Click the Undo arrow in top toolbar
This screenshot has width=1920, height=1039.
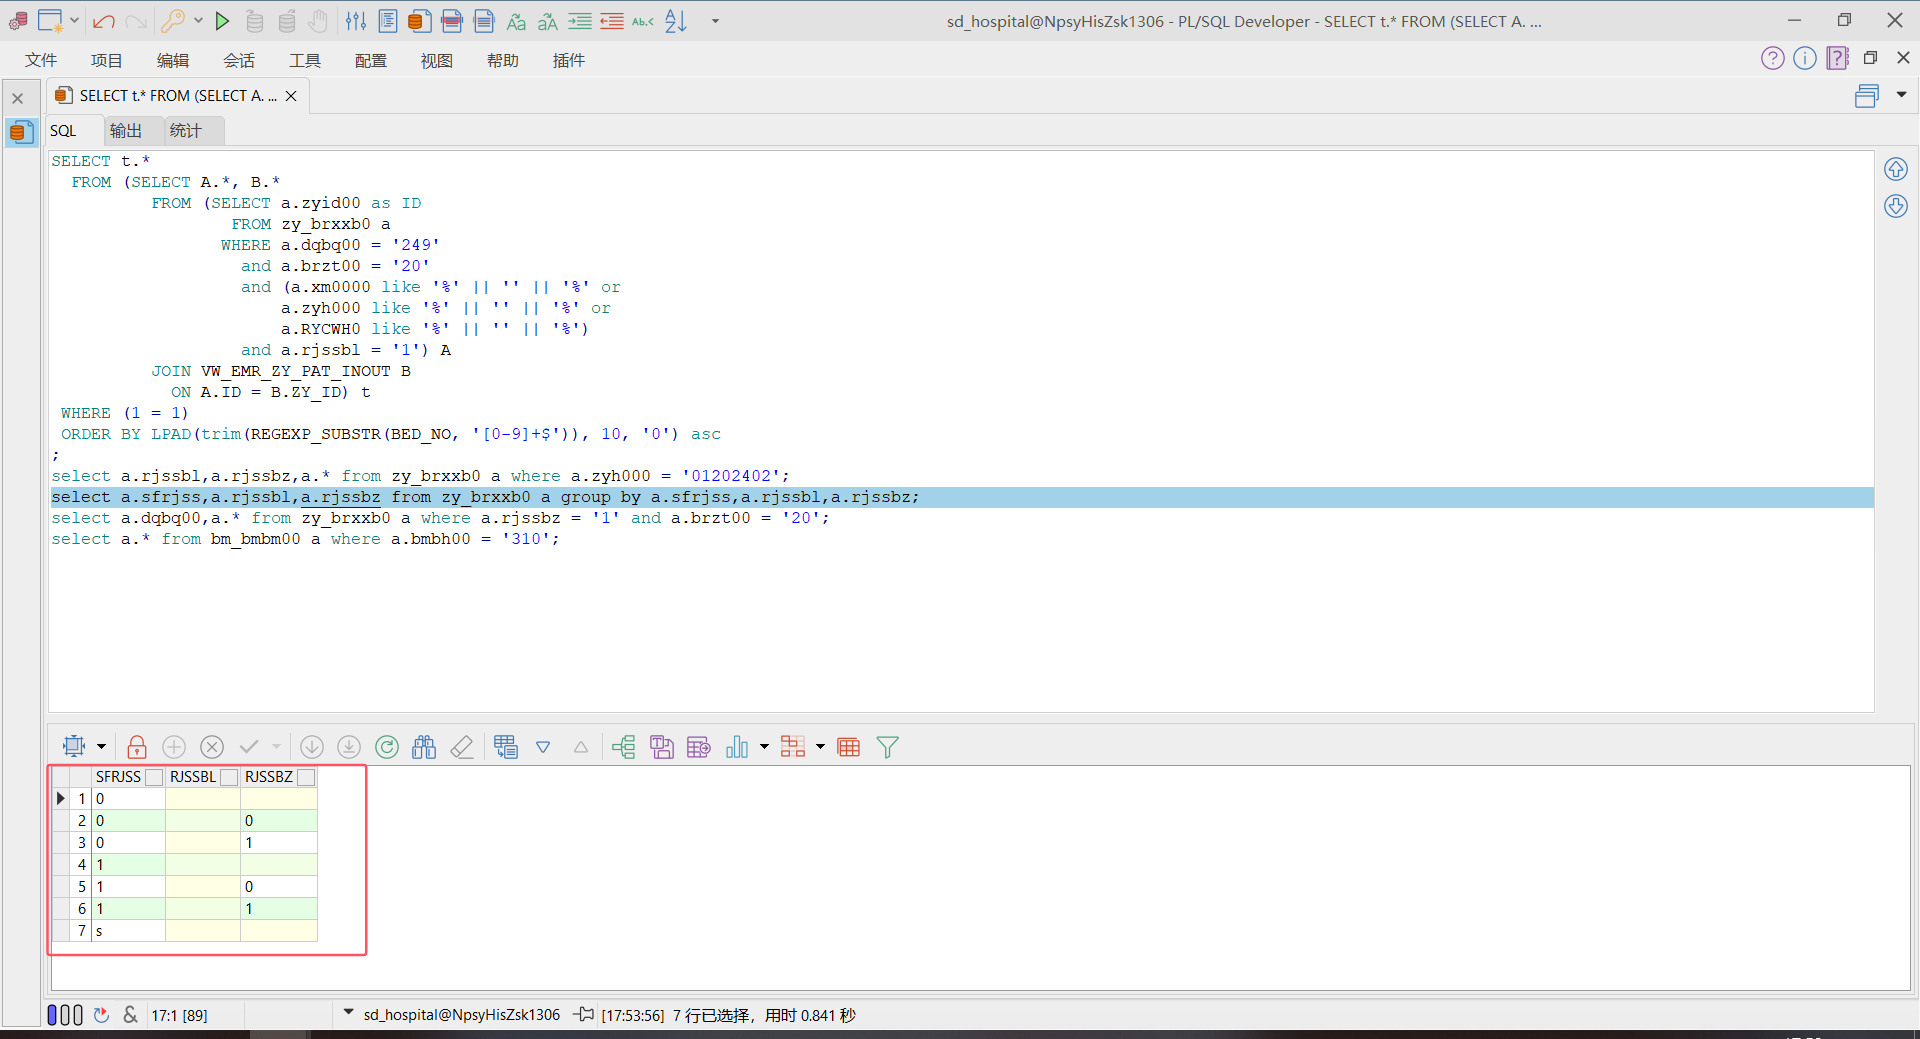click(x=104, y=21)
